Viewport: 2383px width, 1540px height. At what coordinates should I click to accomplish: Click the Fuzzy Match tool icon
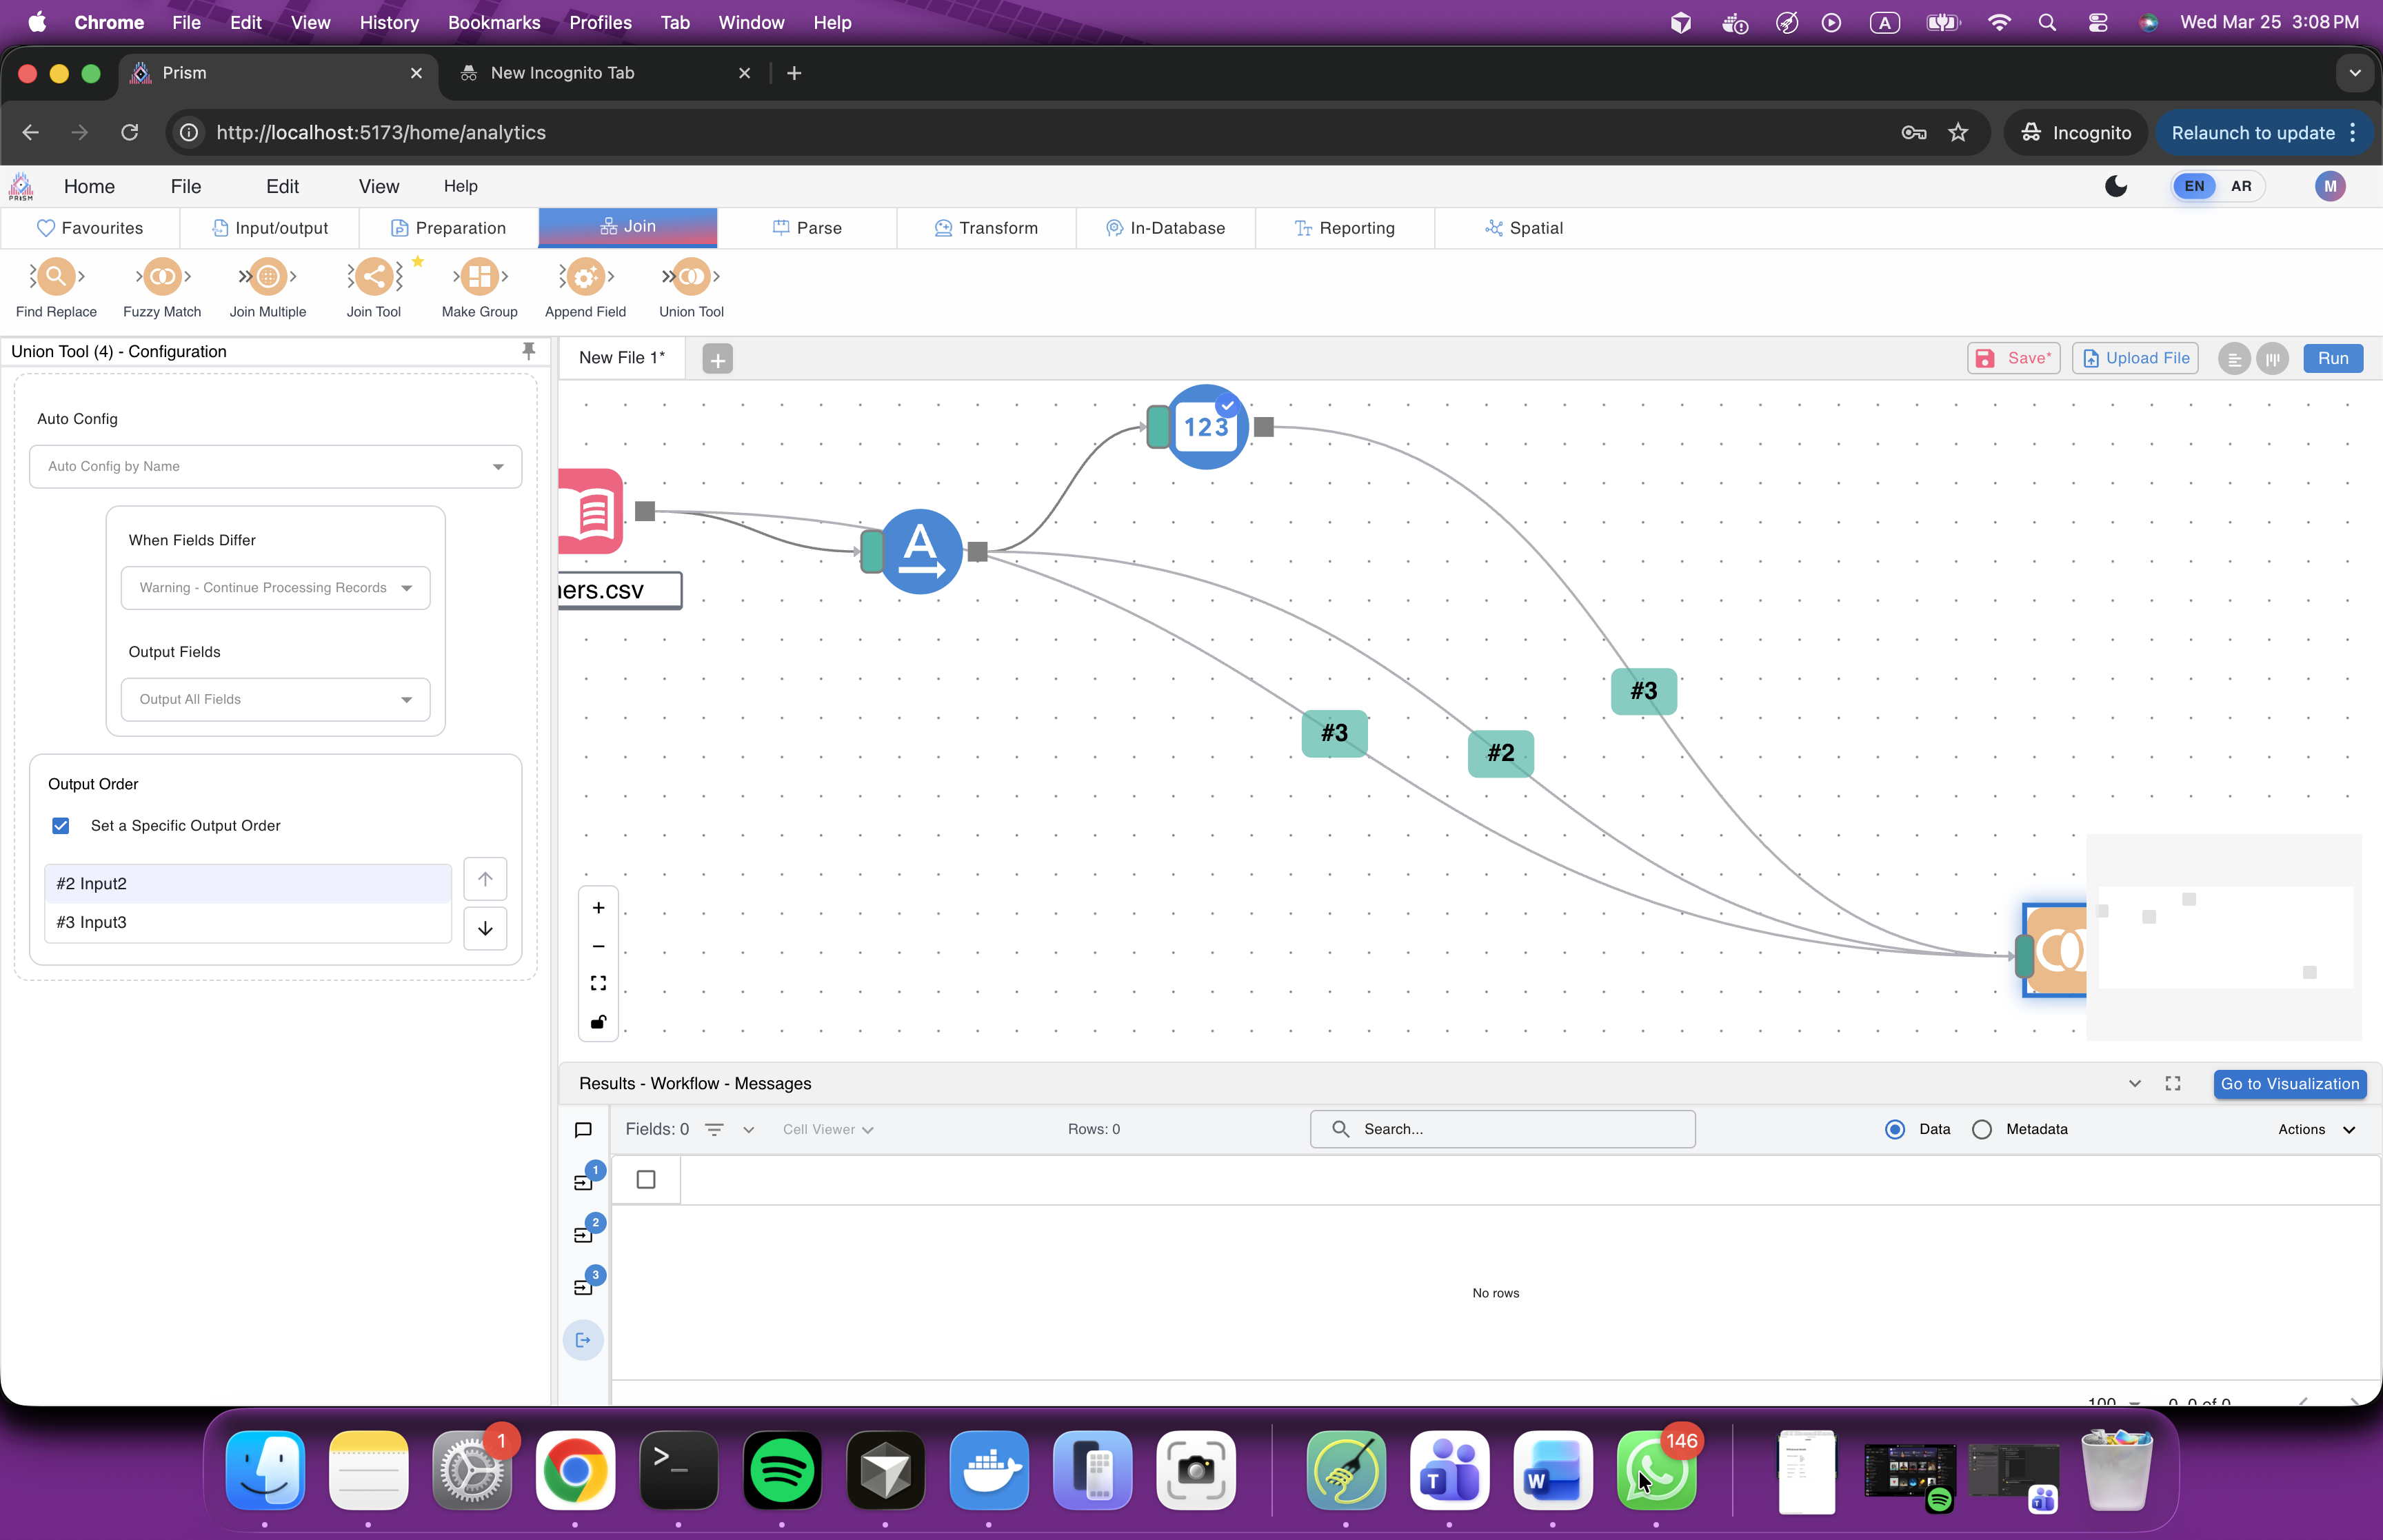point(162,277)
